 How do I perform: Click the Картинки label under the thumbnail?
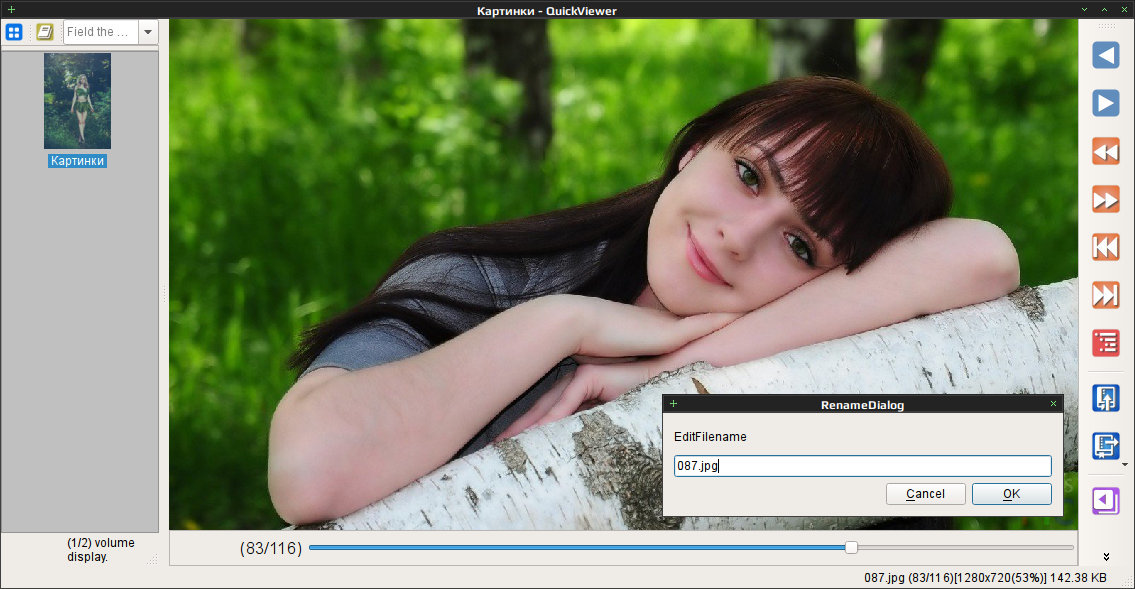[77, 161]
